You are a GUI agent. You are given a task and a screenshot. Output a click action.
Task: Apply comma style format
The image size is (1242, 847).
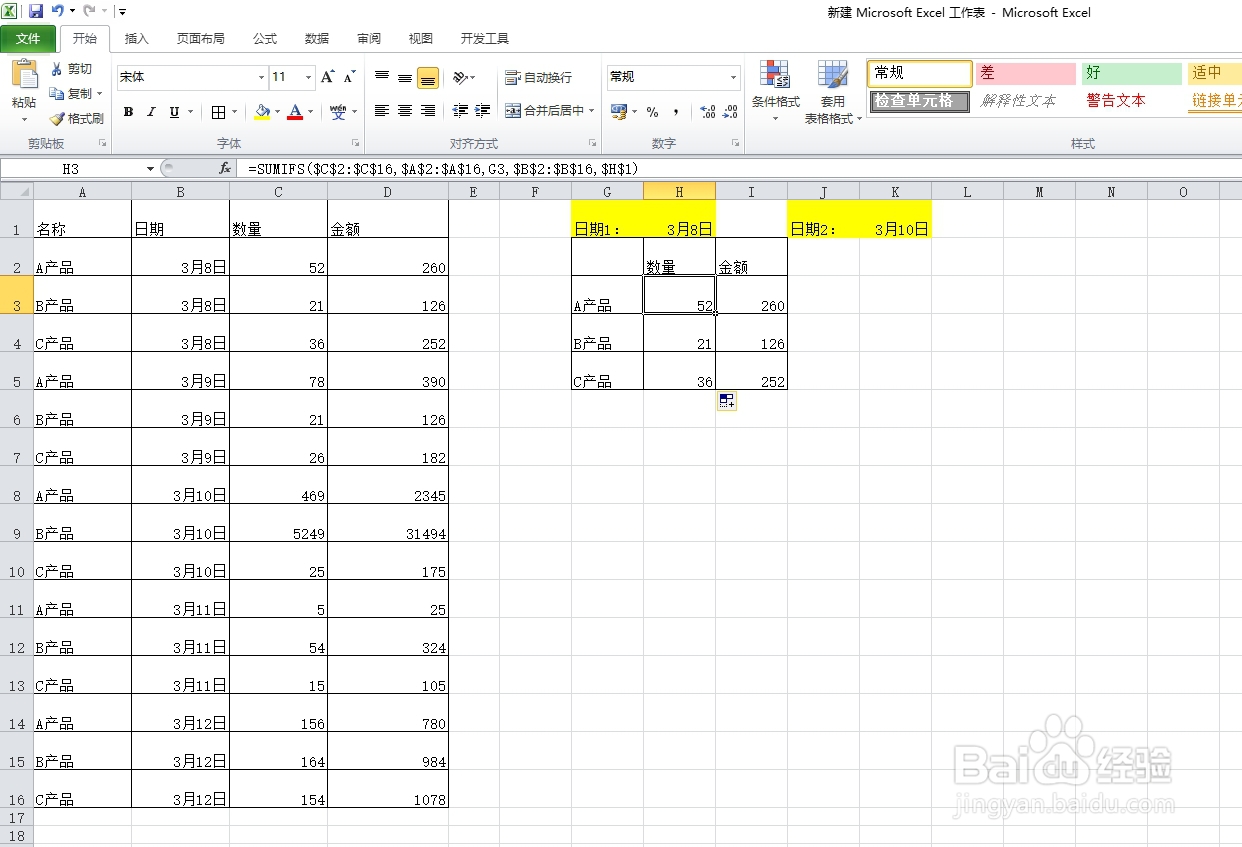pos(676,112)
